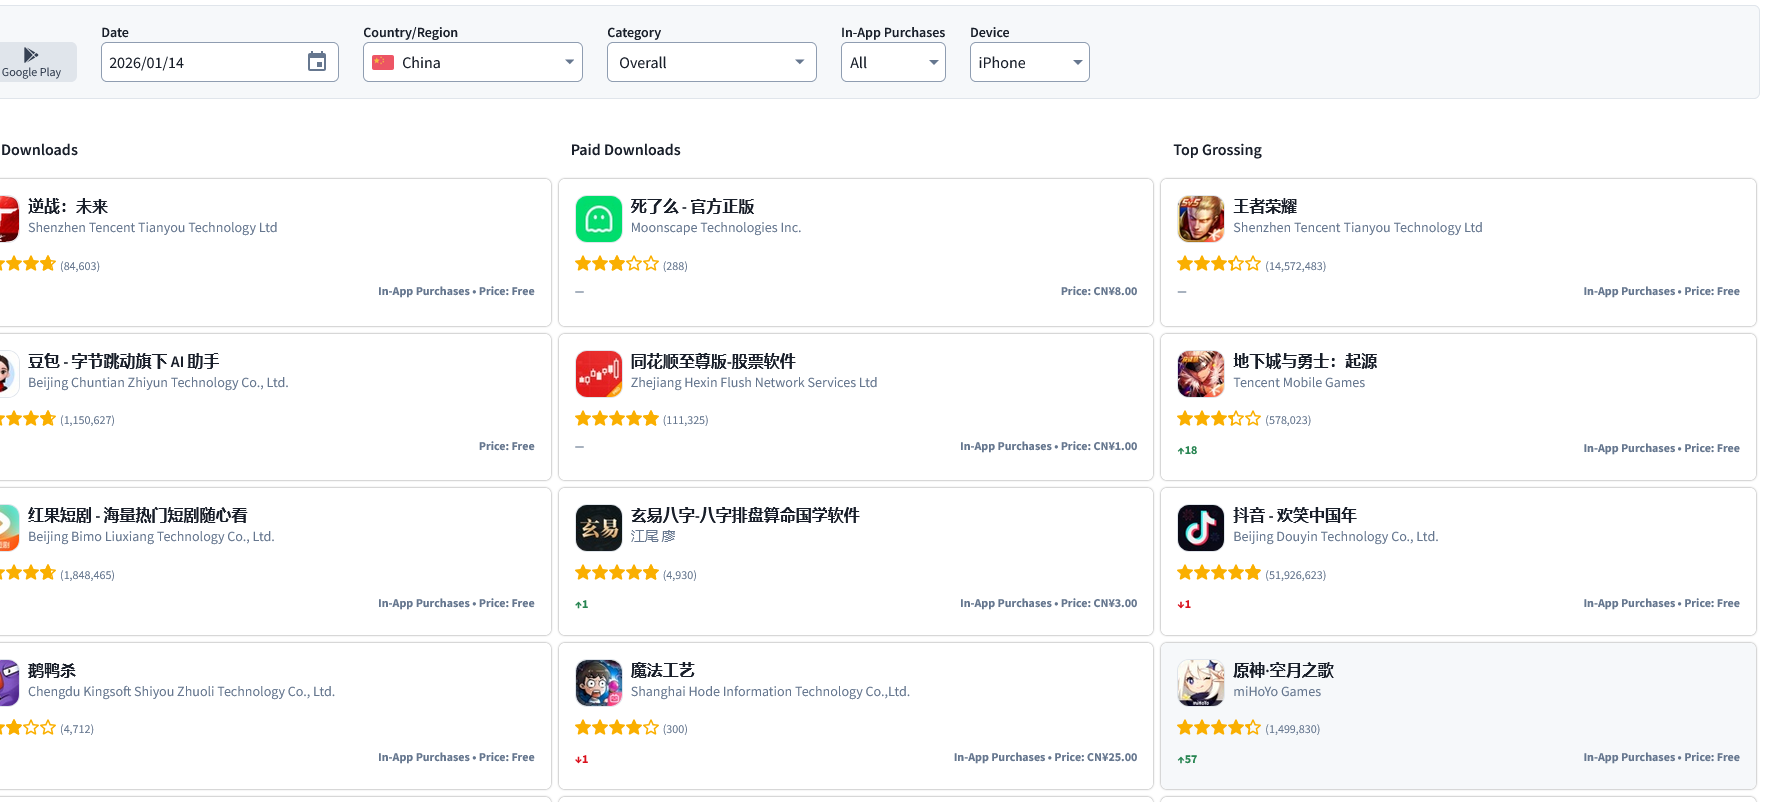Click publisher miHoYo Games

(x=1277, y=692)
